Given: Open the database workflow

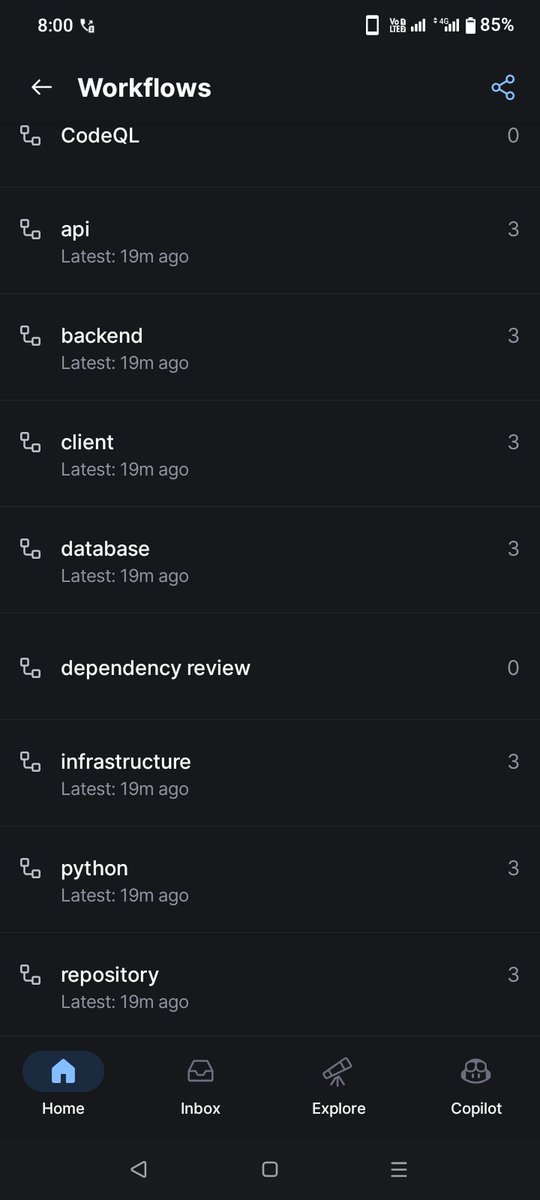Looking at the screenshot, I should click(270, 560).
